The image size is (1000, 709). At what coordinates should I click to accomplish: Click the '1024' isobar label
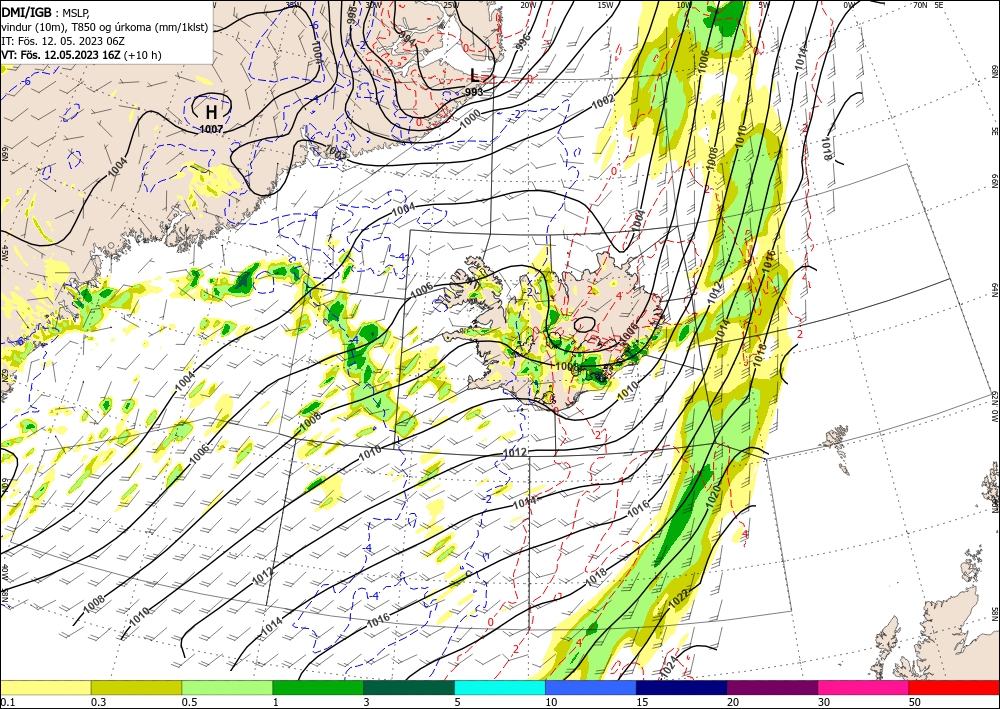667,666
